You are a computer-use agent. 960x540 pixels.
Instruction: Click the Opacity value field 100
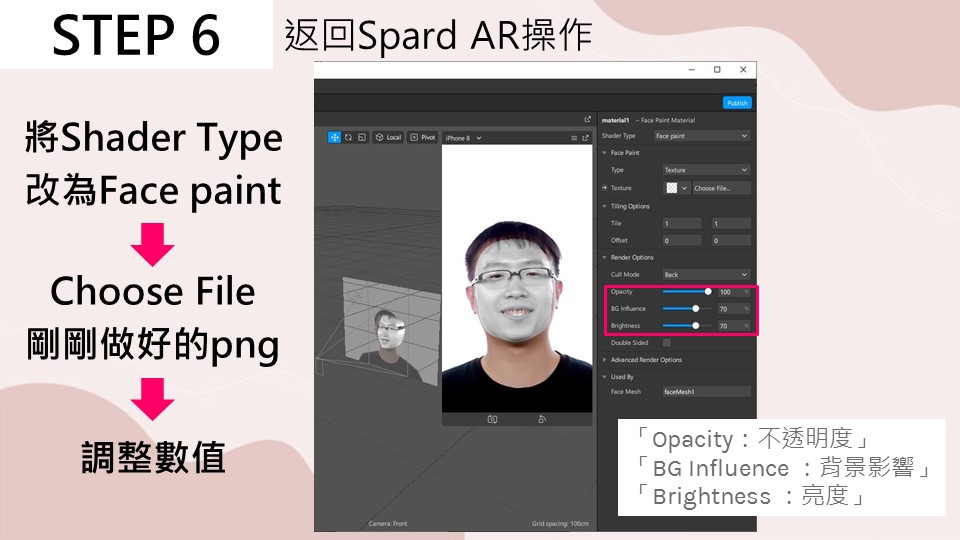733,292
